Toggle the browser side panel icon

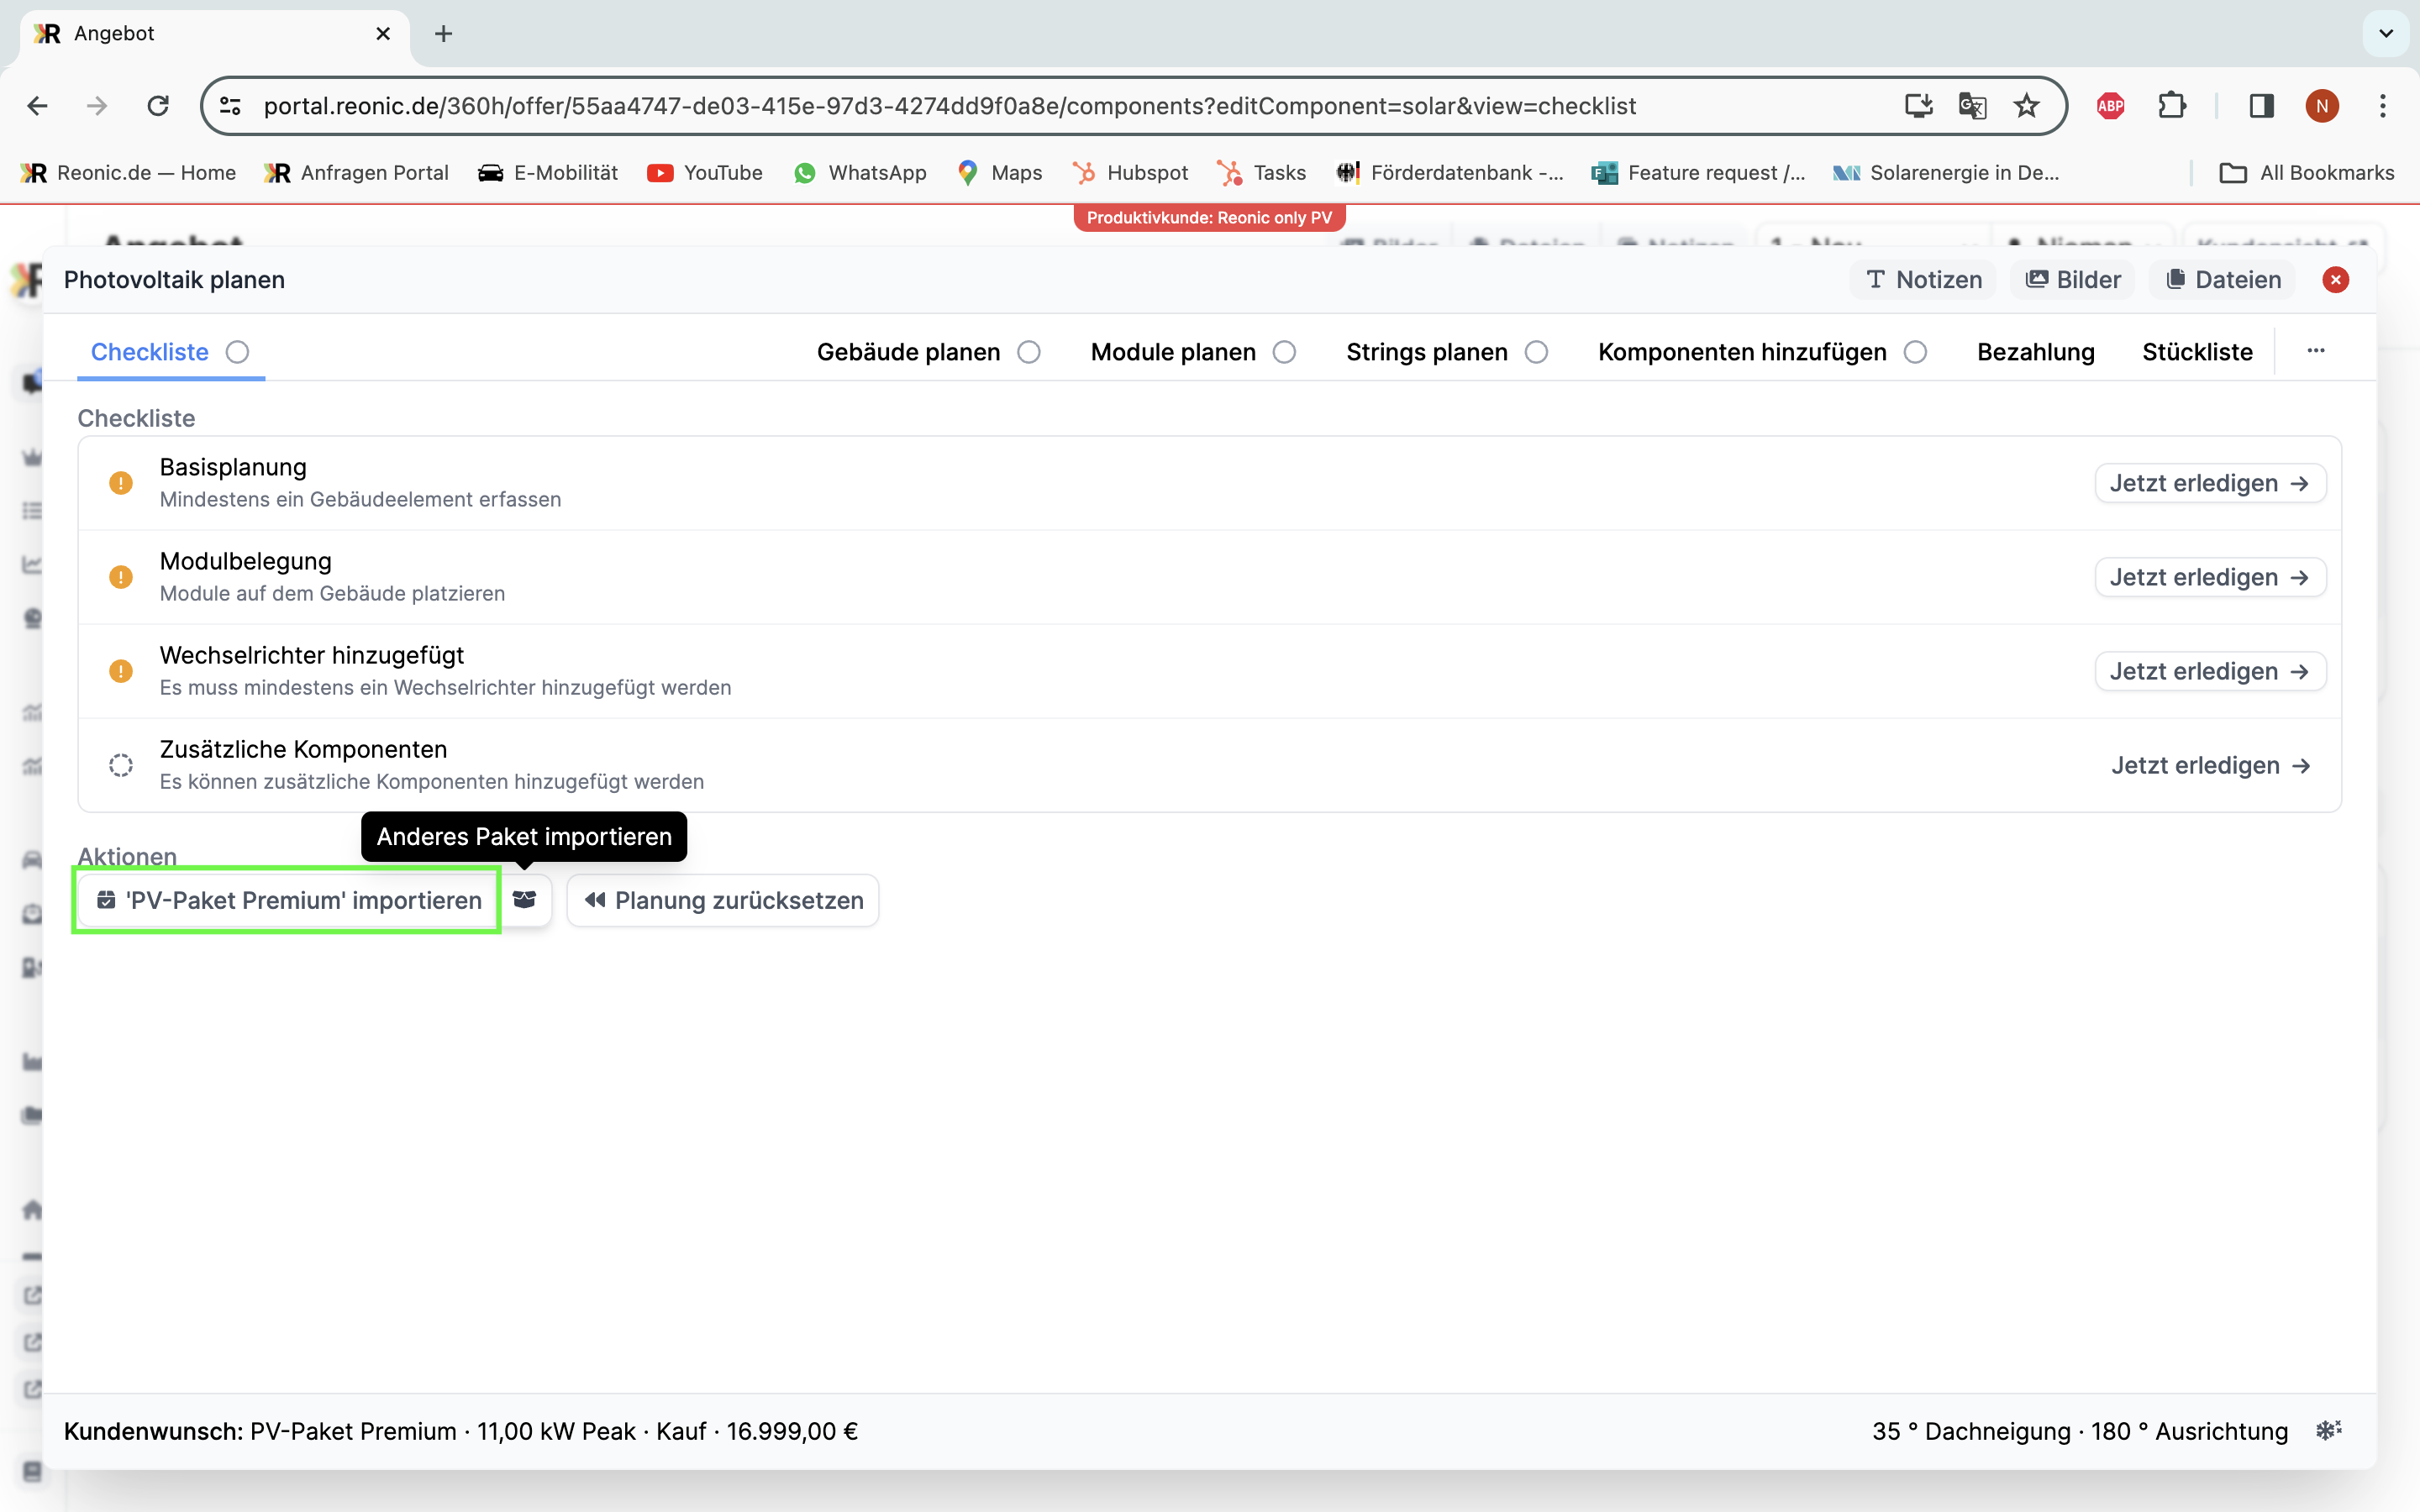[x=2261, y=106]
